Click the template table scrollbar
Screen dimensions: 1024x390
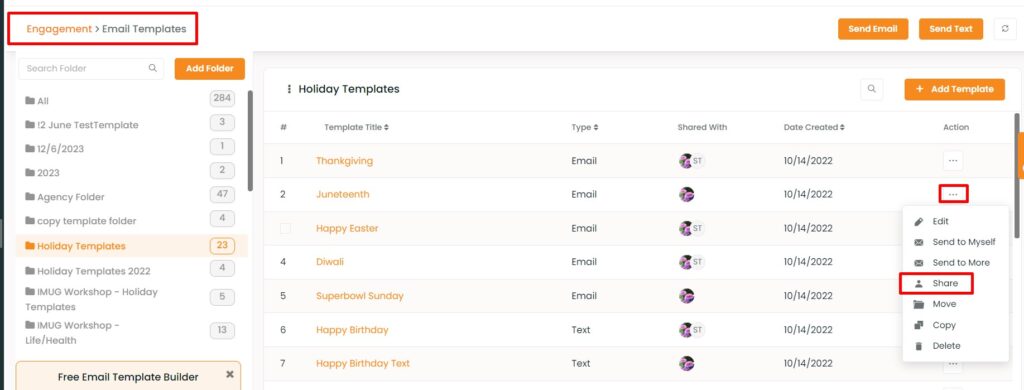1017,175
